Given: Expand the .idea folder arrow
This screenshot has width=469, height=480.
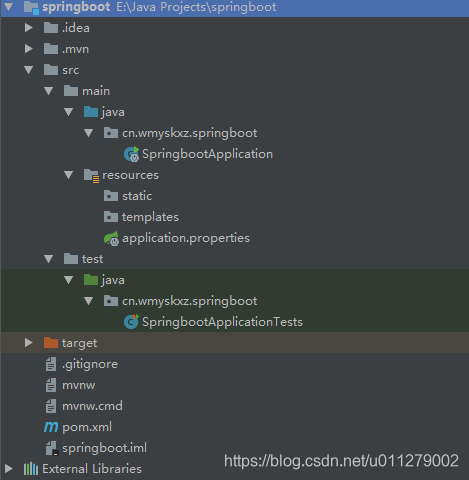Looking at the screenshot, I should (x=29, y=28).
